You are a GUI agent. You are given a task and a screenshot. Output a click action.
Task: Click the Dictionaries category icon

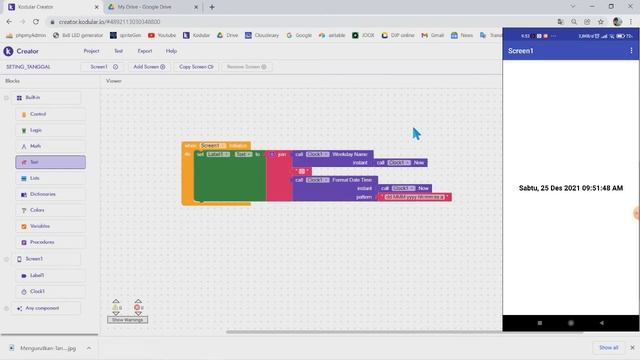24,195
